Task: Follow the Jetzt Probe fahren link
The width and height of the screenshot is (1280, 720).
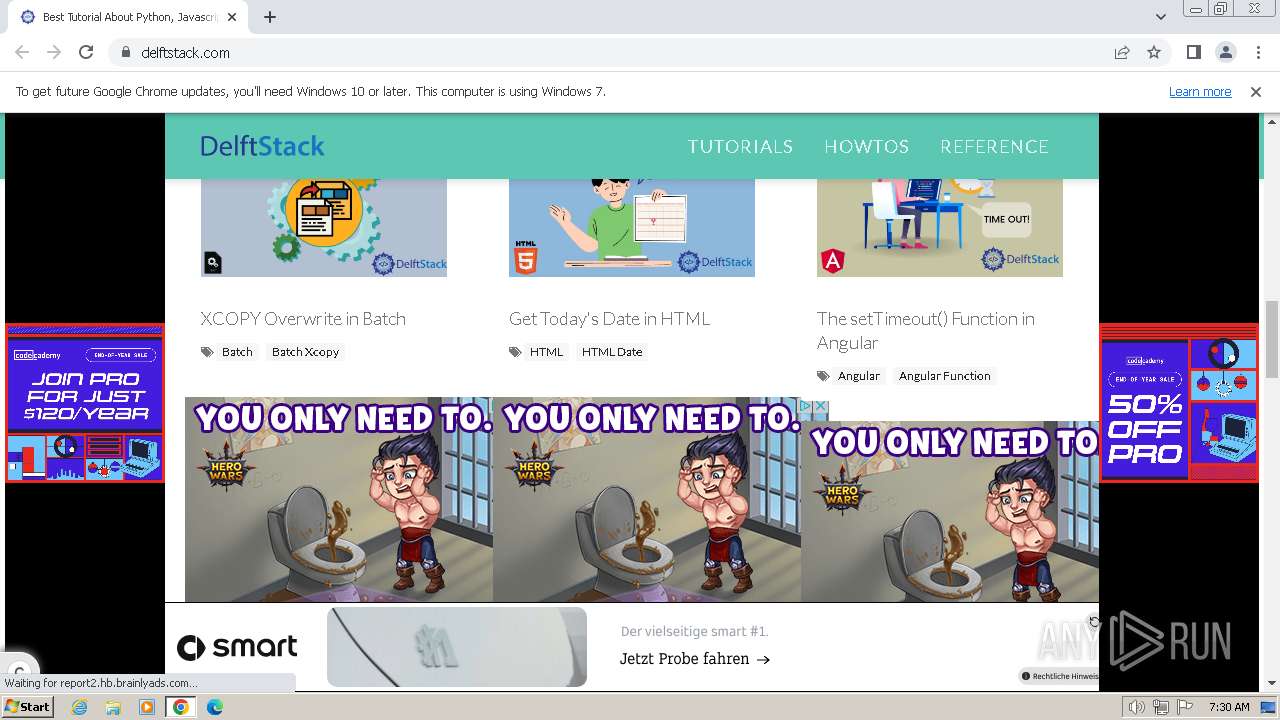Action: tap(695, 659)
